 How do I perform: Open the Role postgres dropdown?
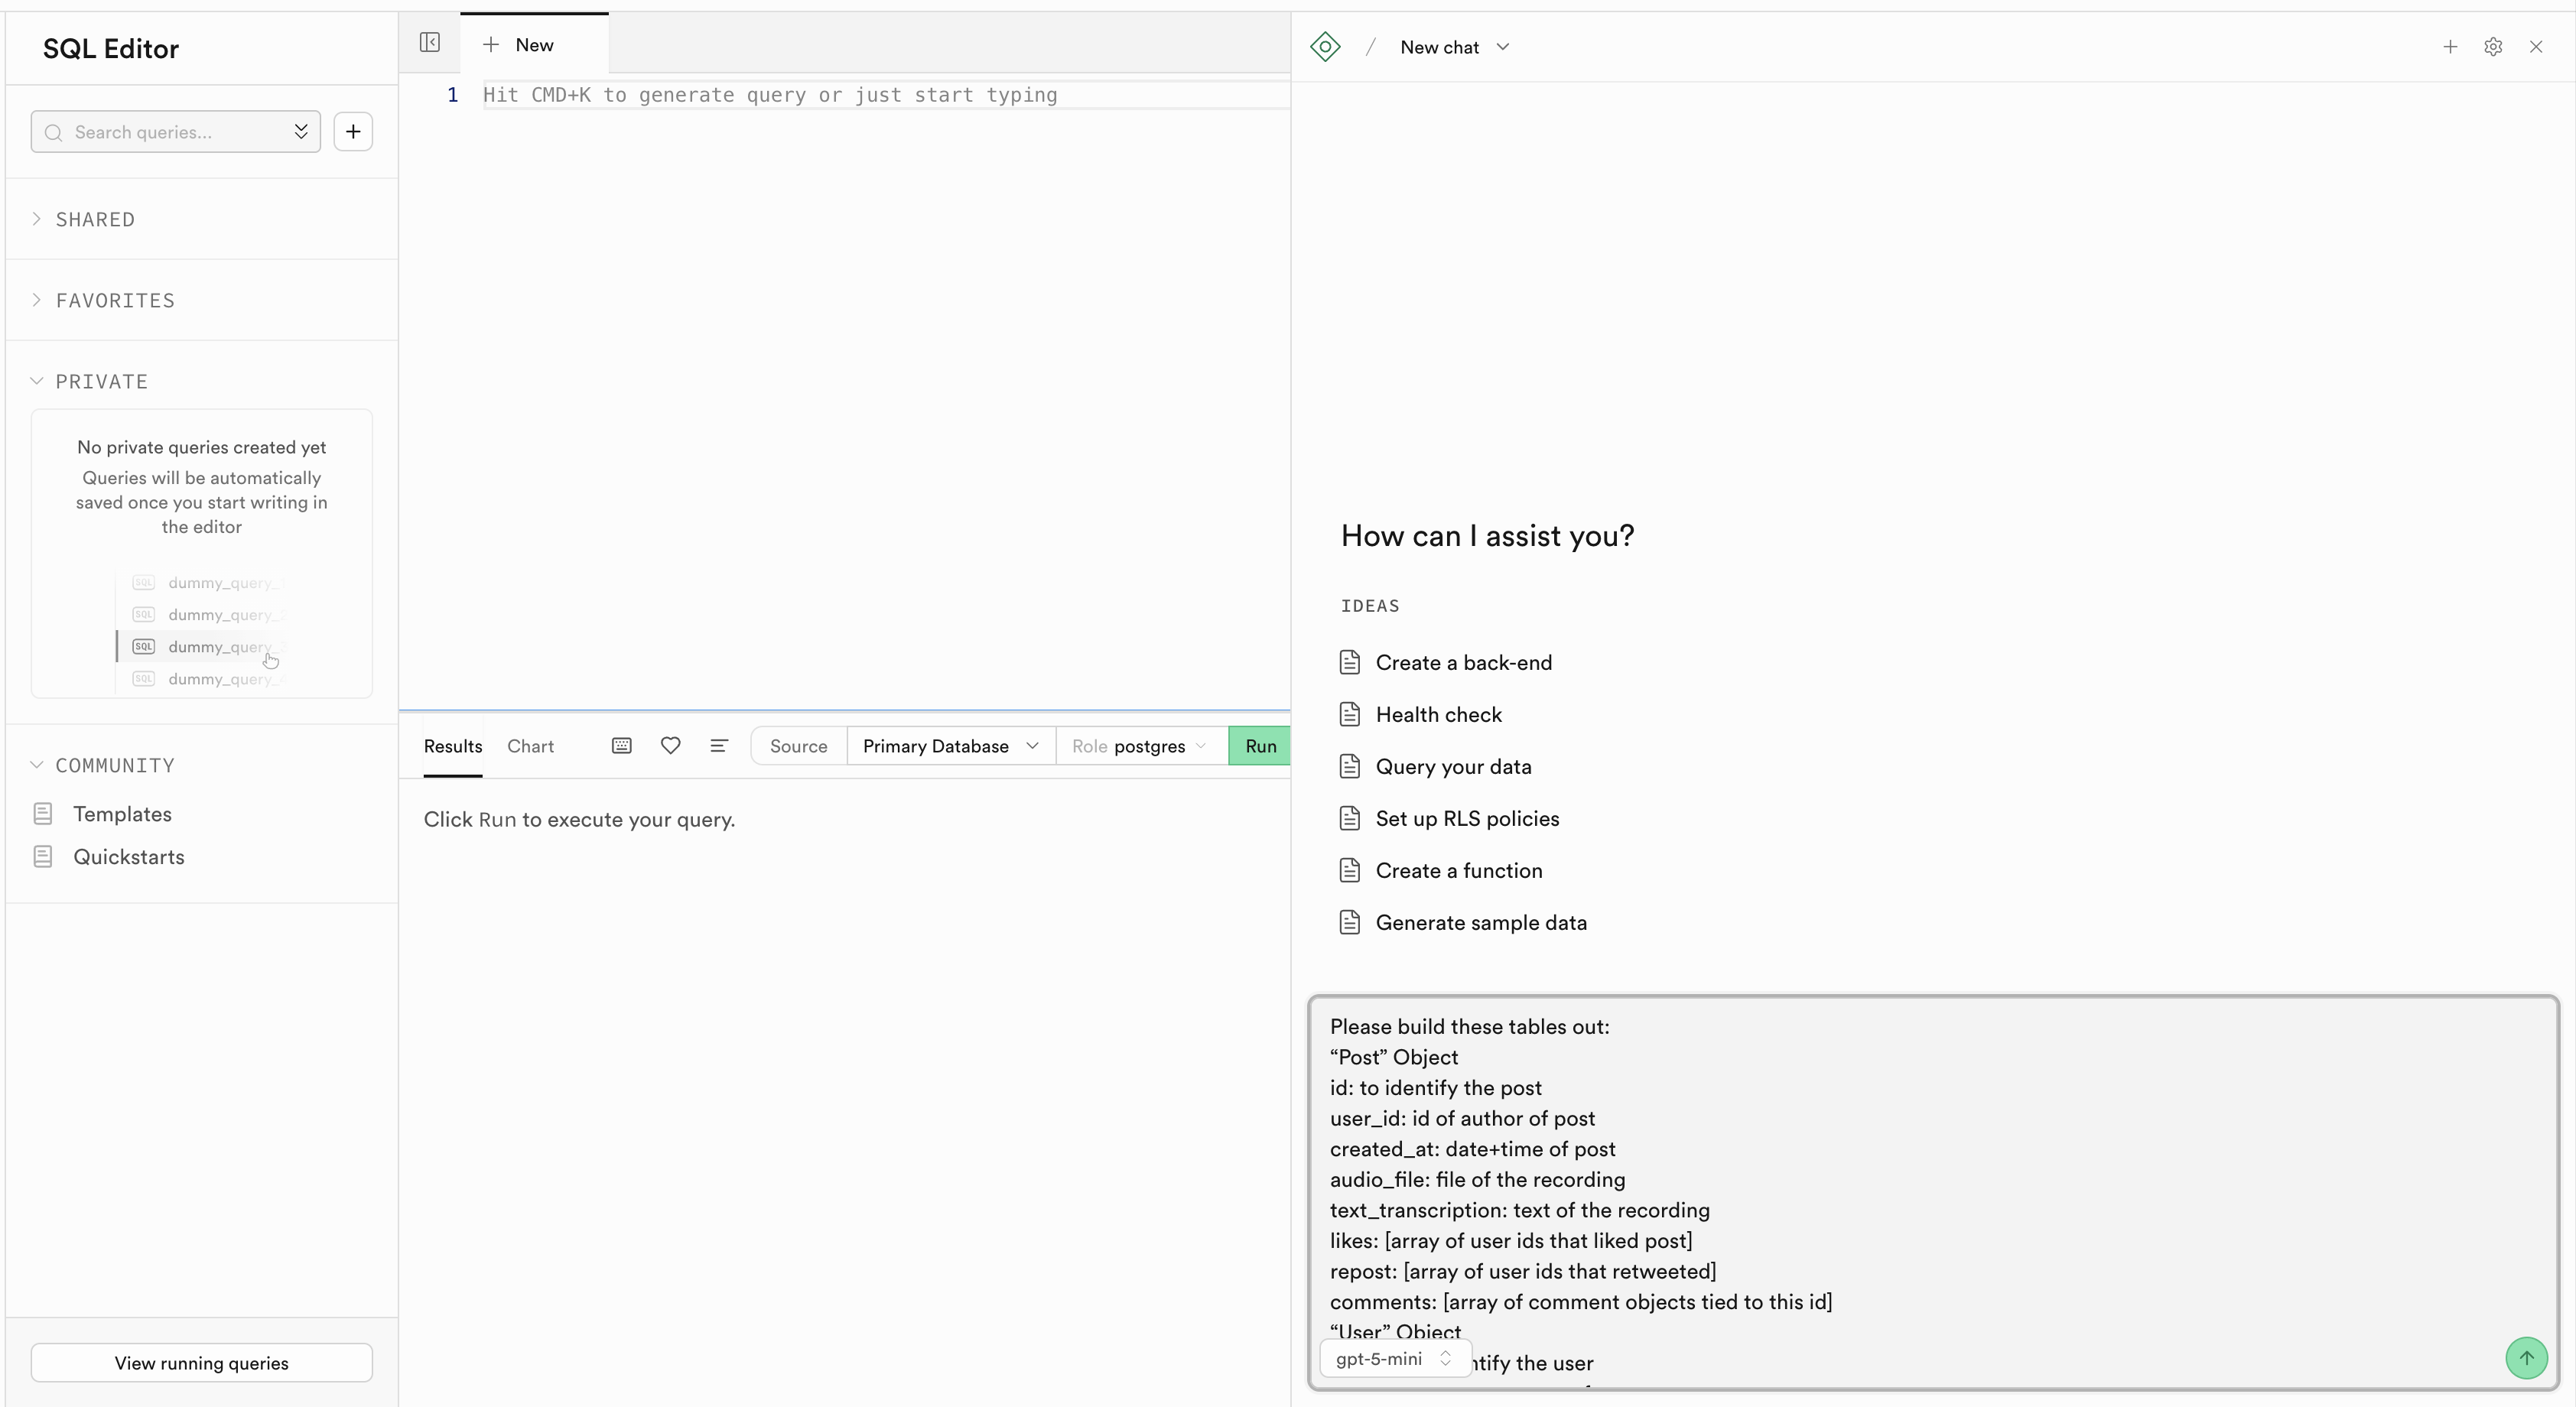(1140, 745)
